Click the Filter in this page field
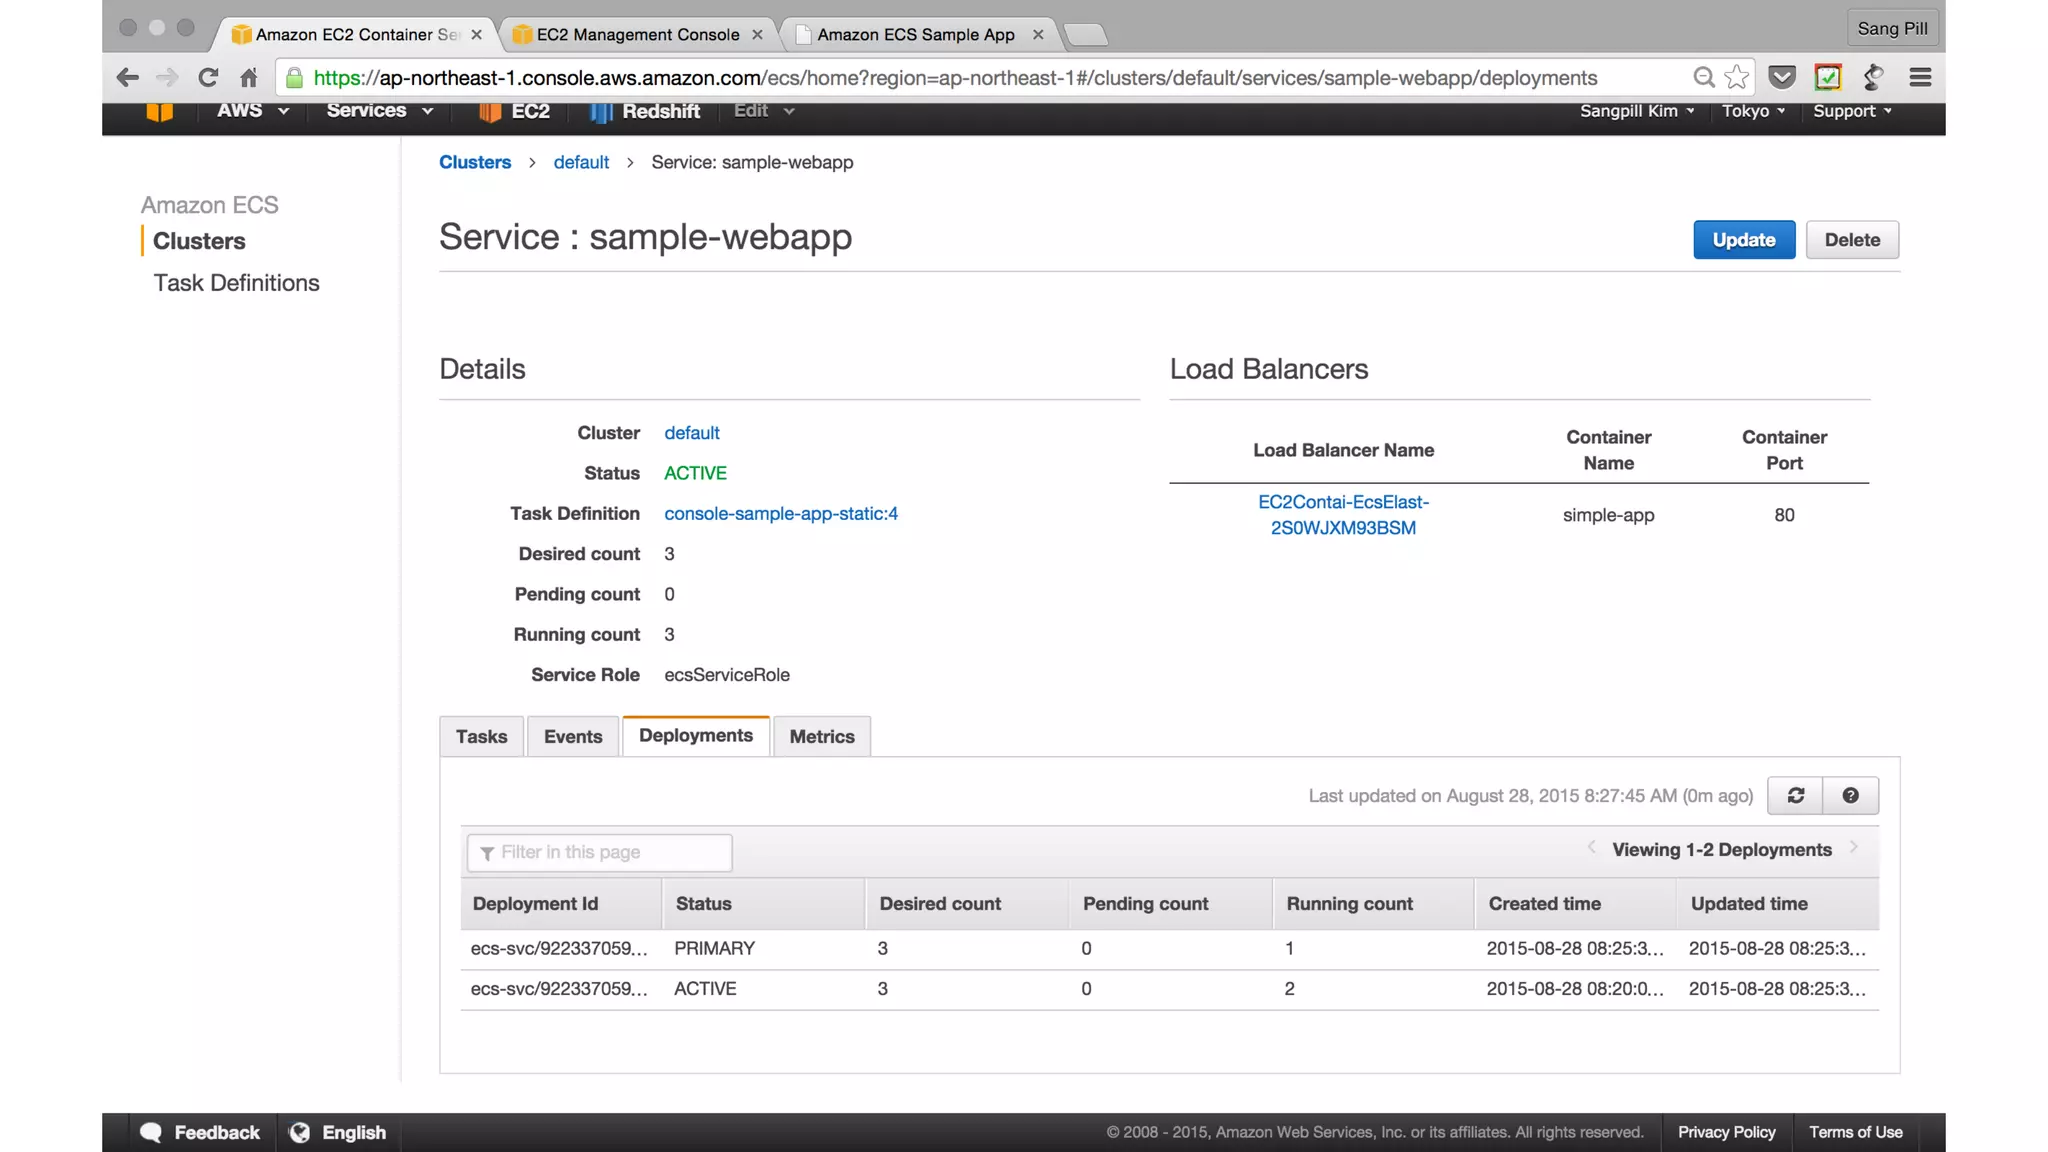 [x=600, y=852]
